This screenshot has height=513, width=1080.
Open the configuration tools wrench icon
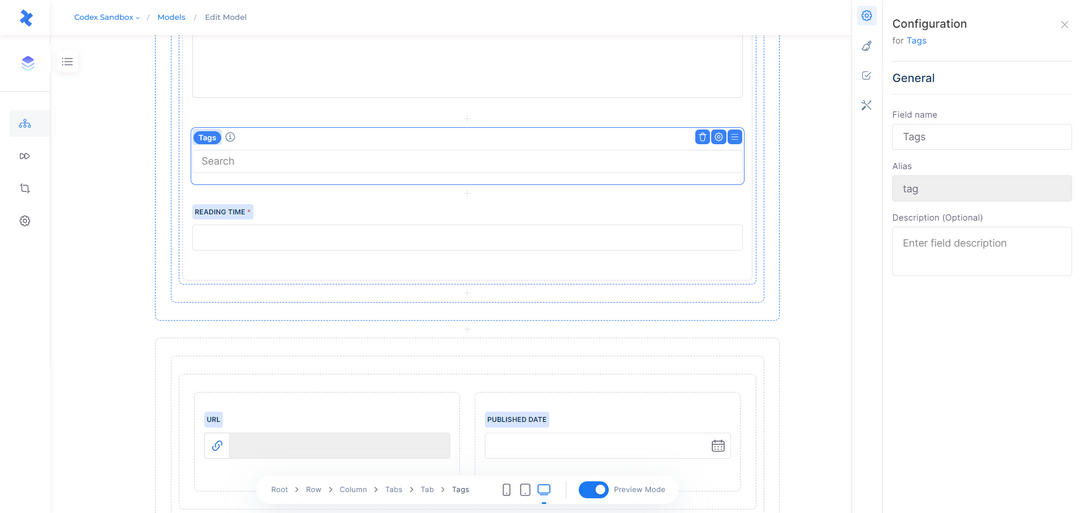[867, 105]
